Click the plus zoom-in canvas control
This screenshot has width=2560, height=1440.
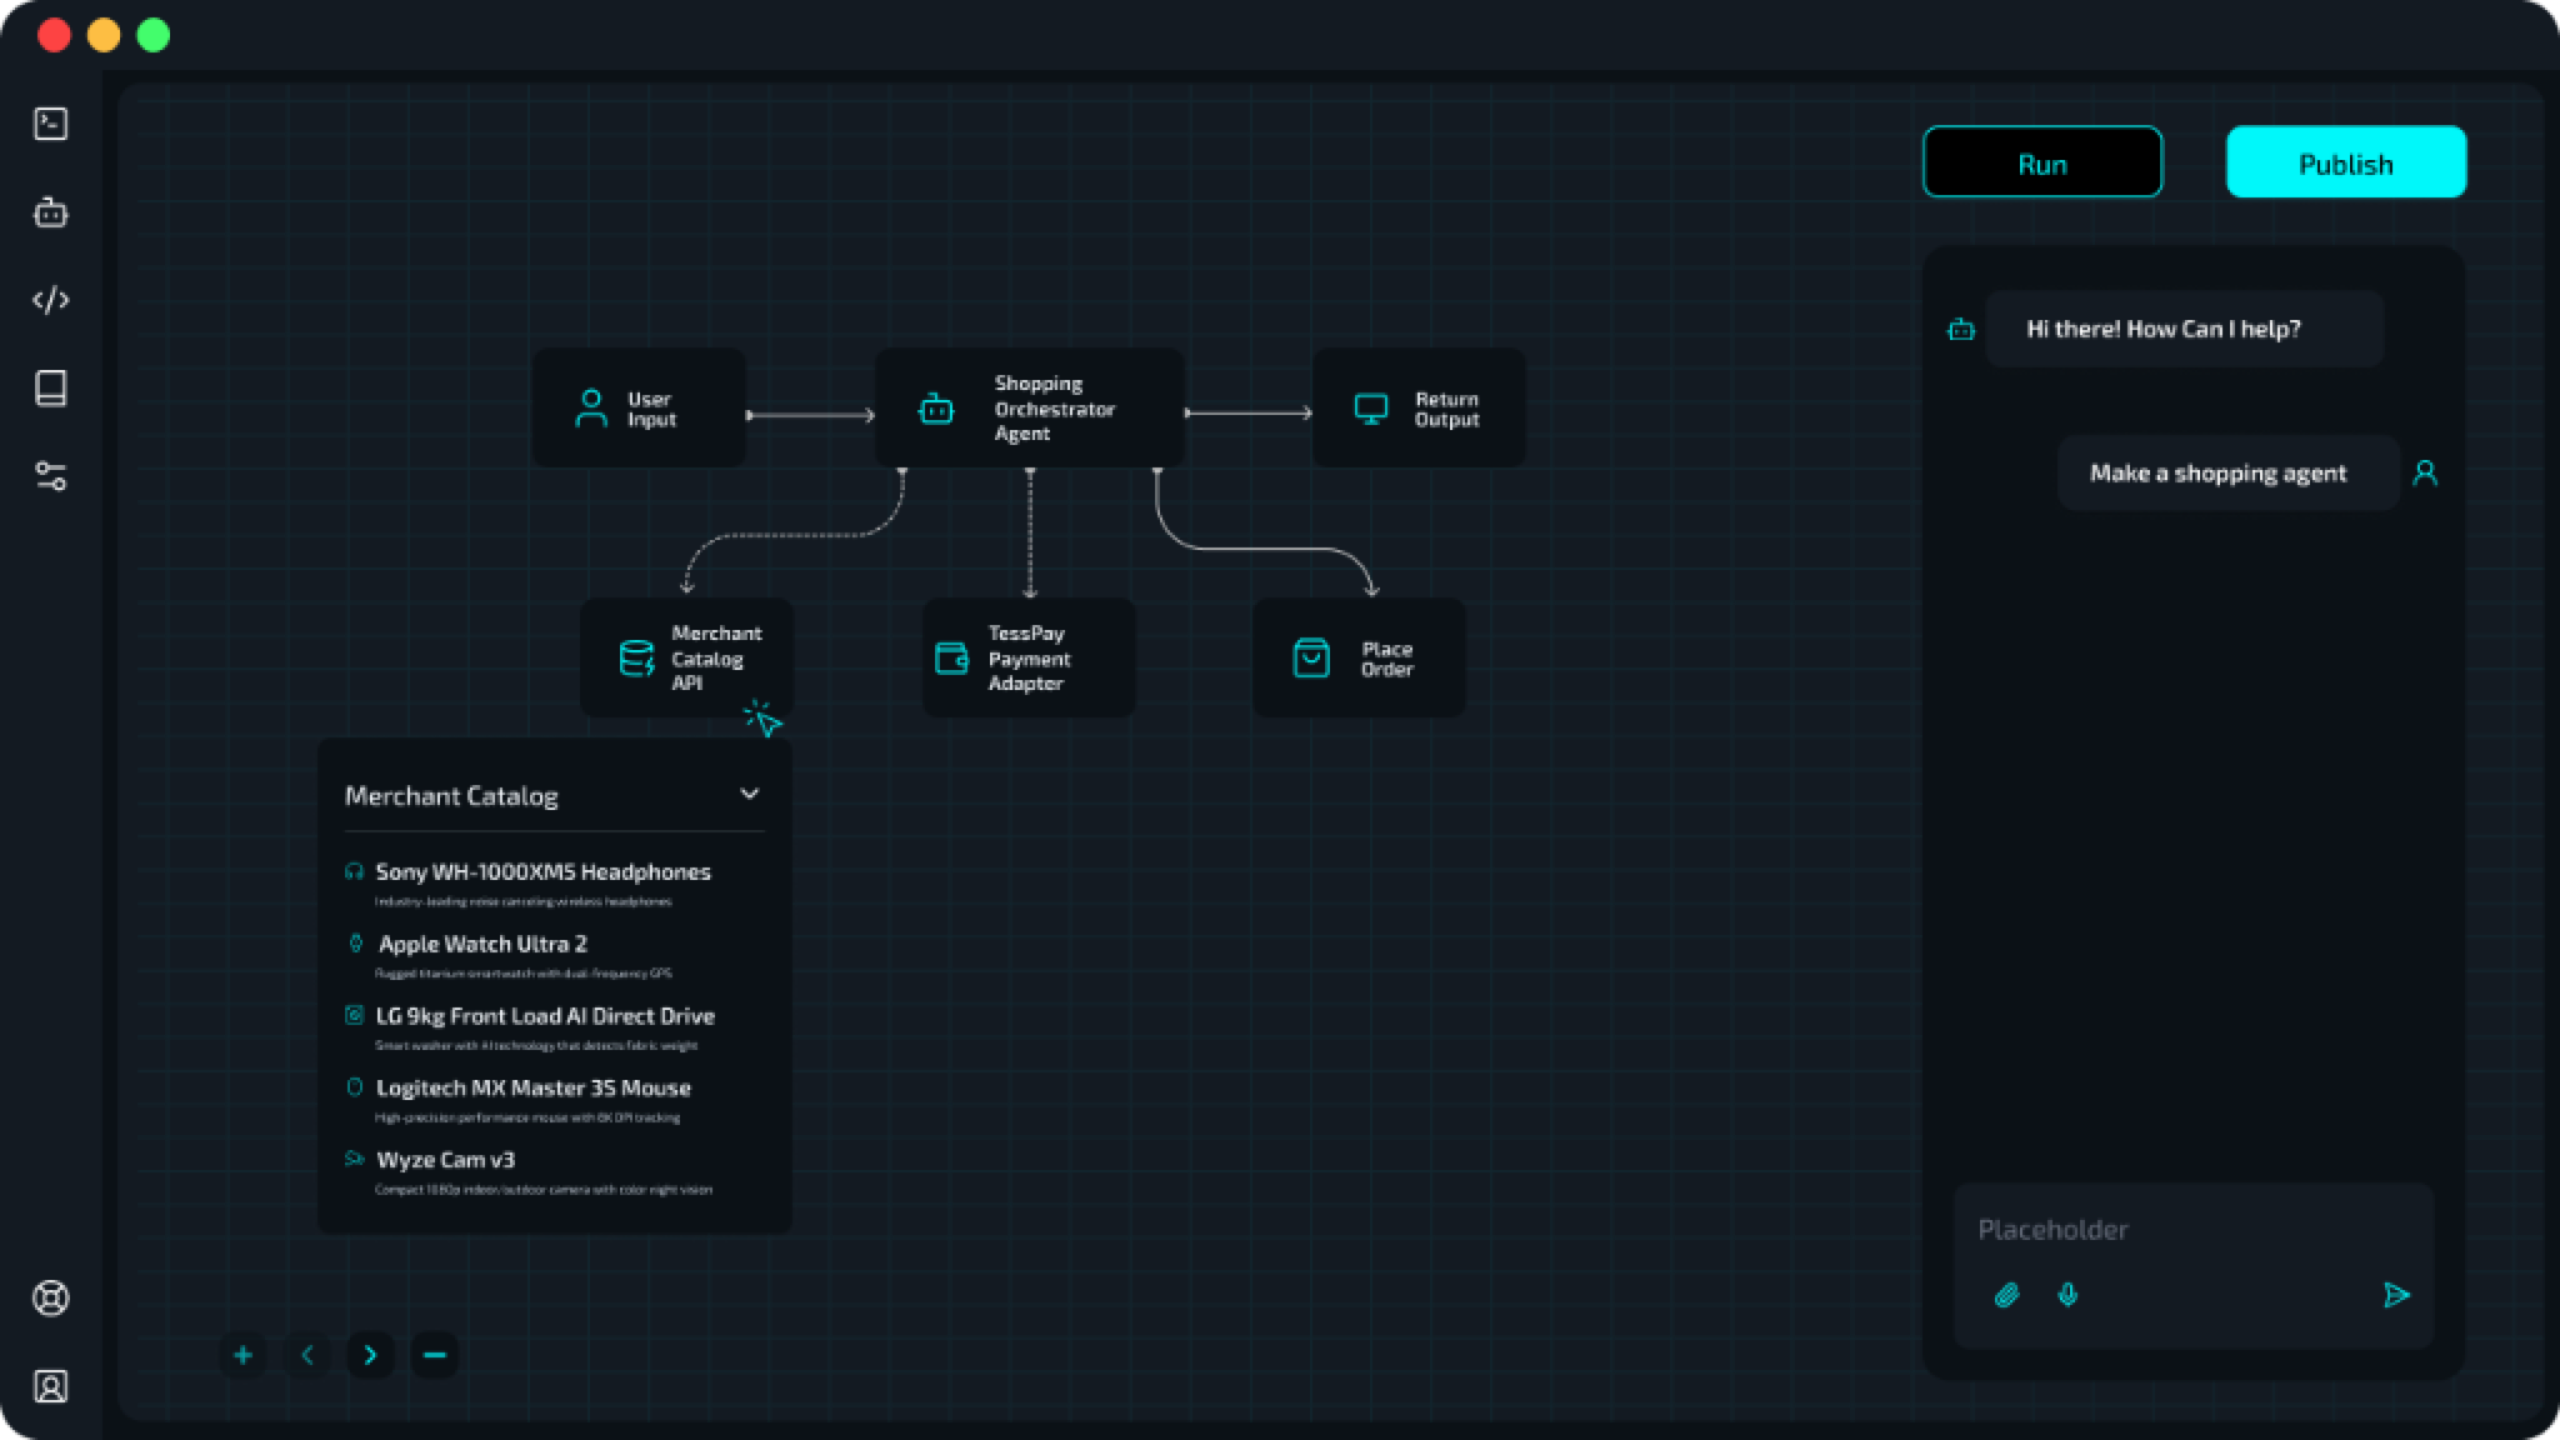243,1355
